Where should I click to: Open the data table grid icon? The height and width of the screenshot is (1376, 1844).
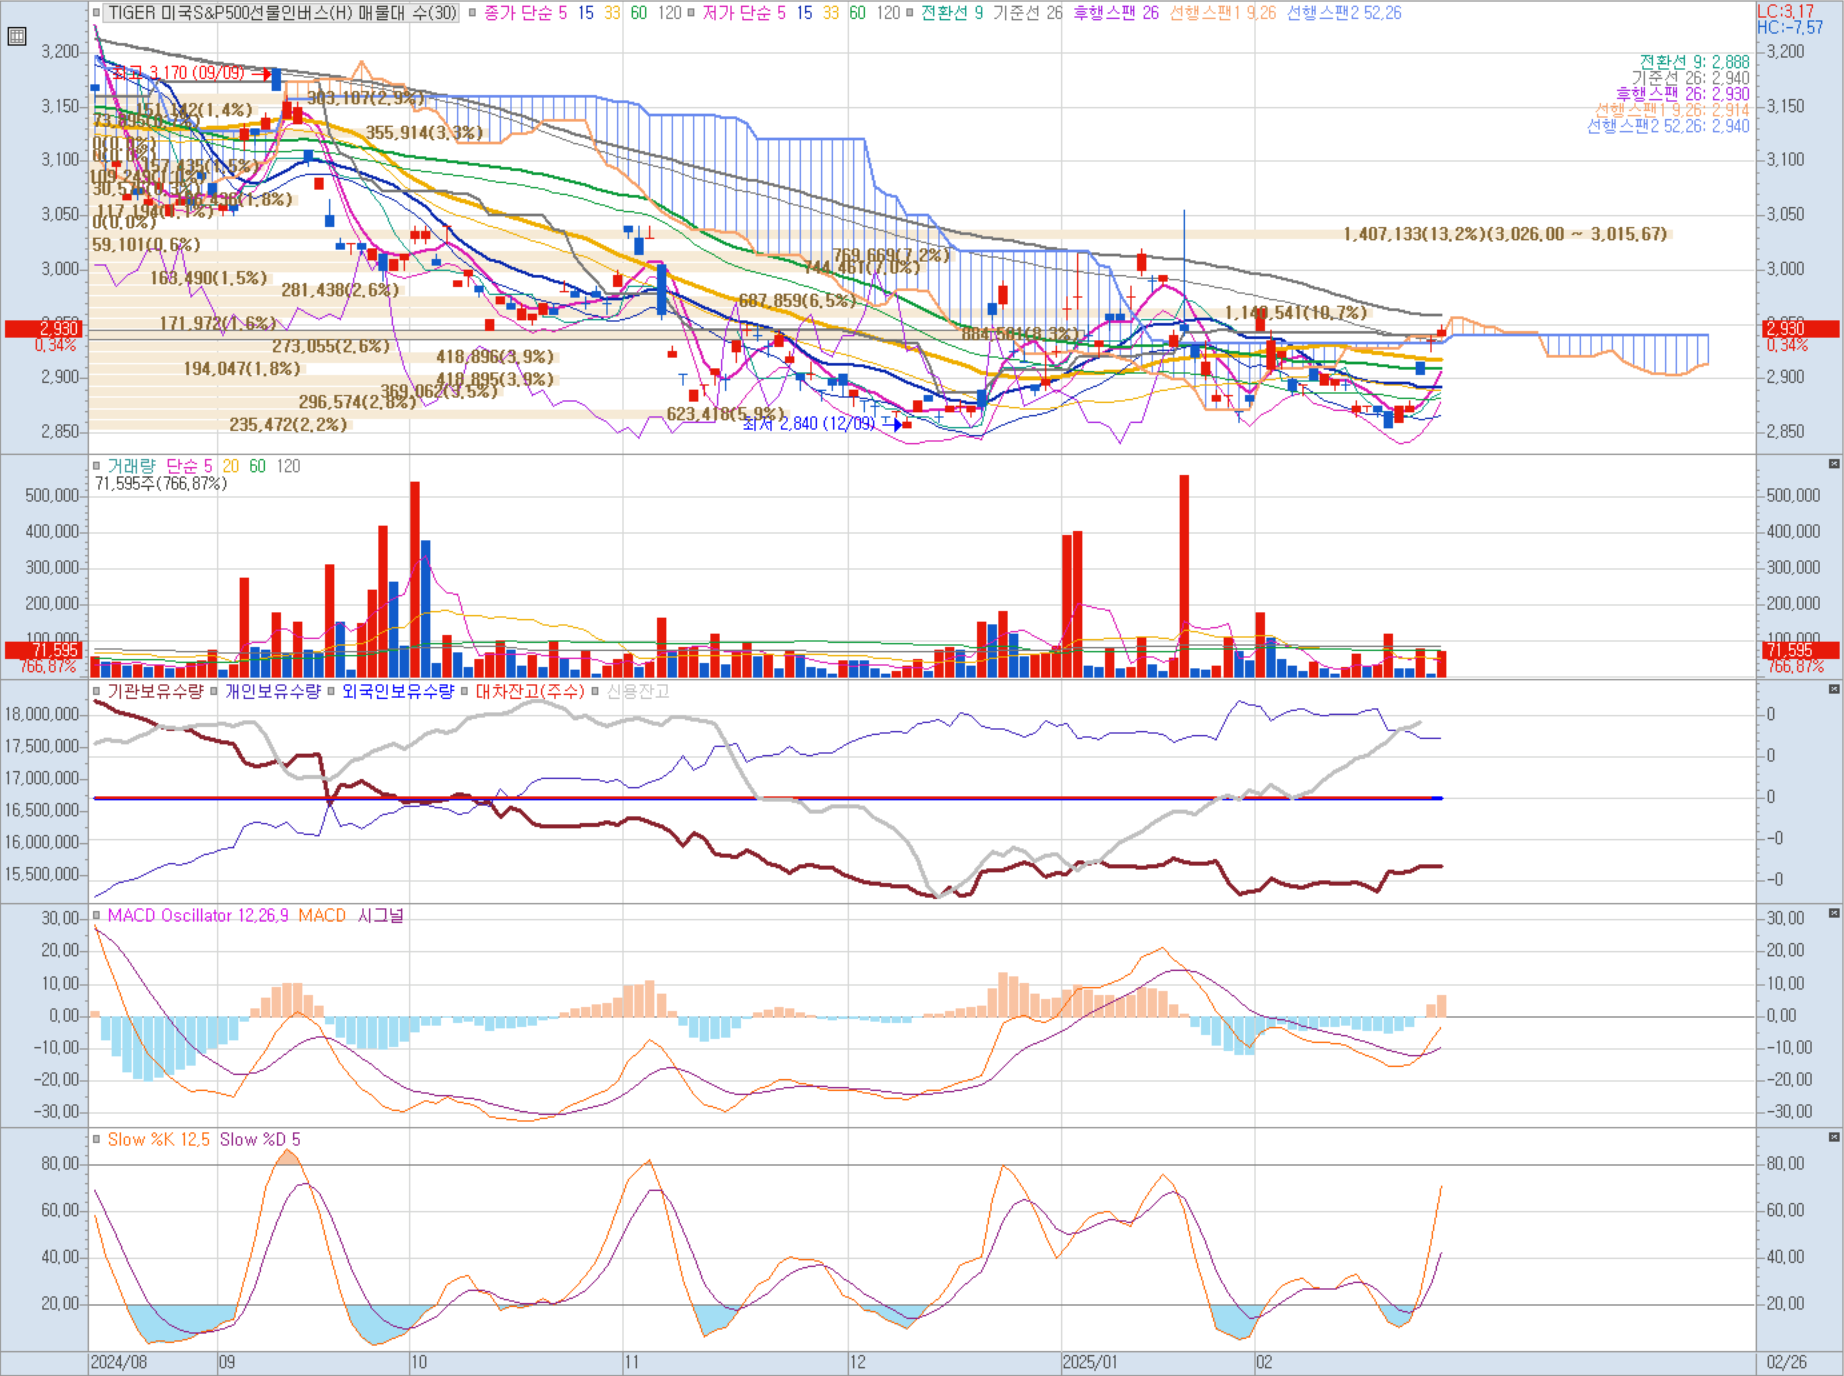(16, 37)
